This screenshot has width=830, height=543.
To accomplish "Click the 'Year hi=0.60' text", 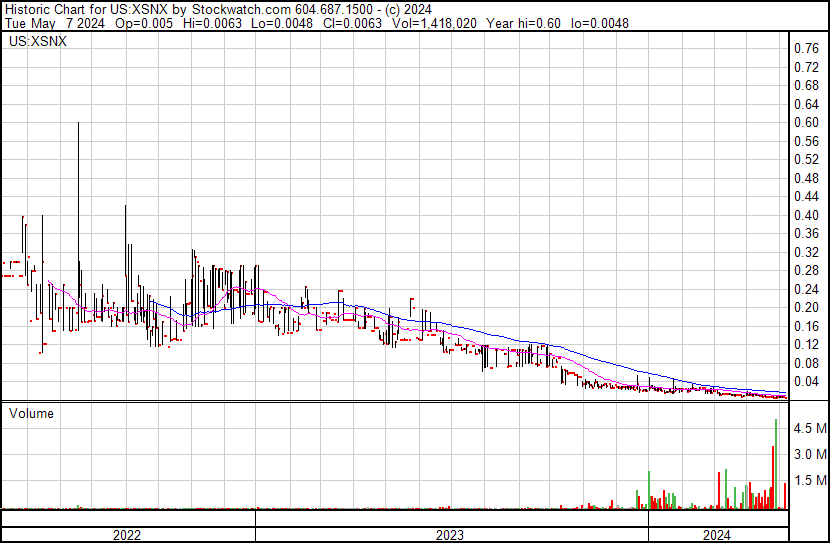I will [524, 23].
